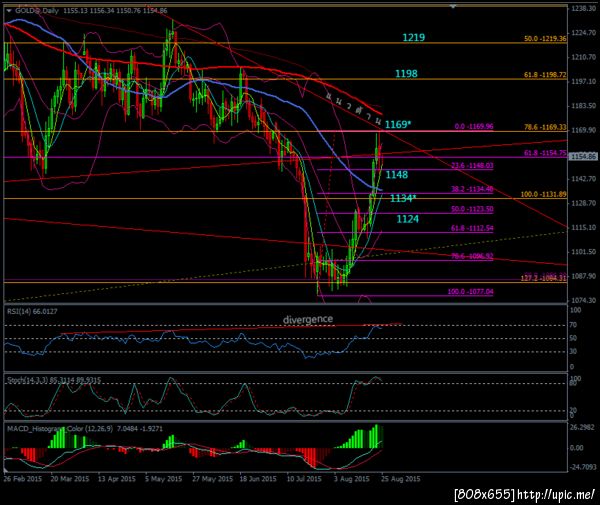This screenshot has height=505, width=600.
Task: Open the dropdown arrow beside GOLD@ Daily
Action: click(9, 11)
